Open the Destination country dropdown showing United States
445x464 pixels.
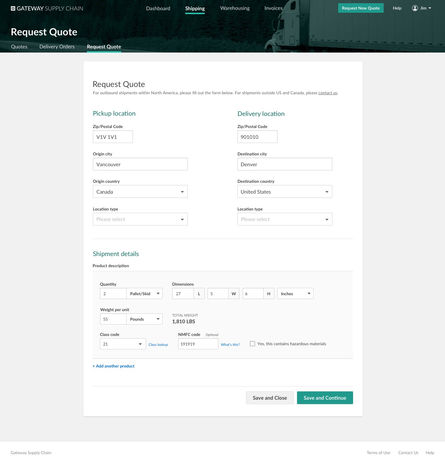(x=285, y=192)
